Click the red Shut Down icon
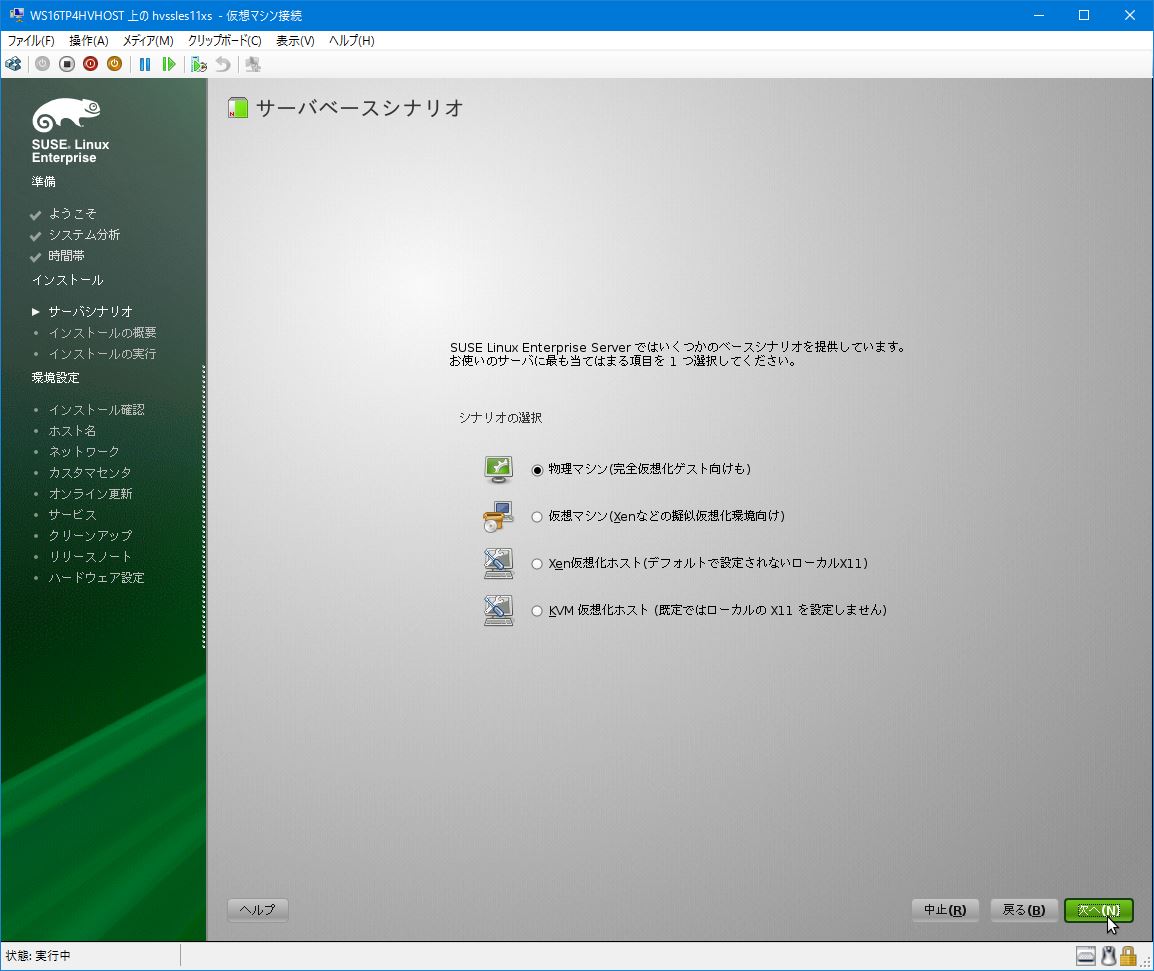The height and width of the screenshot is (971, 1154). 91,64
